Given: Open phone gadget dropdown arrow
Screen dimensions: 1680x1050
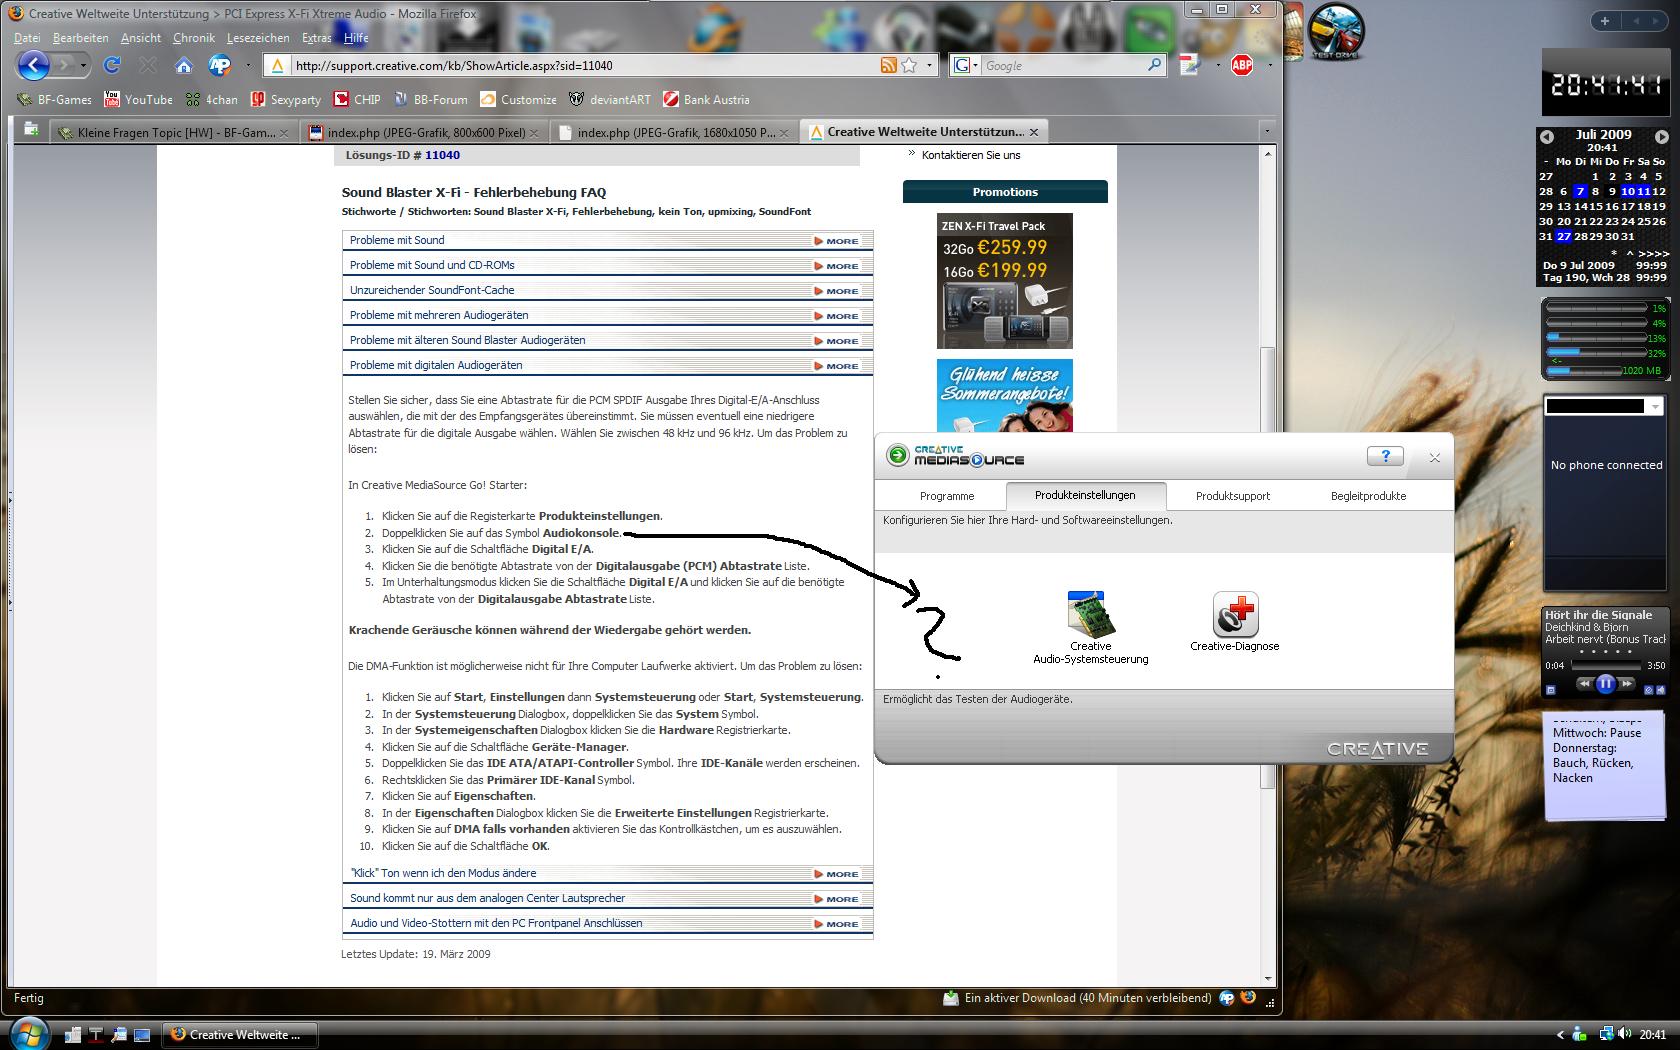Looking at the screenshot, I should pos(1656,406).
